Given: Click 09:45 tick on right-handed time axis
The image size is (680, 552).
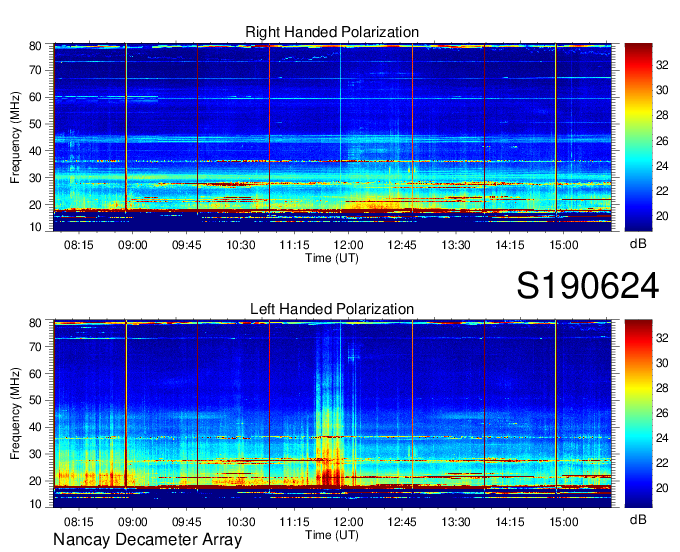Looking at the screenshot, I should 186,245.
